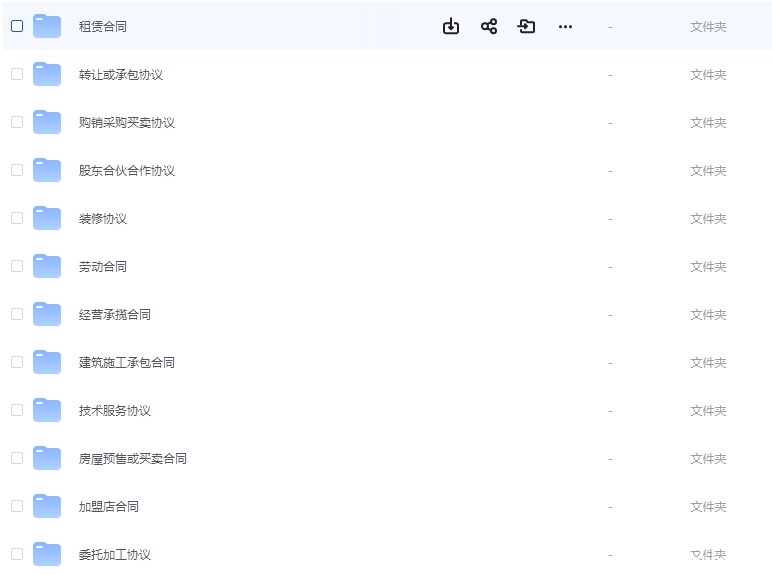This screenshot has width=772, height=575.
Task: Click the 装修协议 folder icon
Action: click(47, 219)
